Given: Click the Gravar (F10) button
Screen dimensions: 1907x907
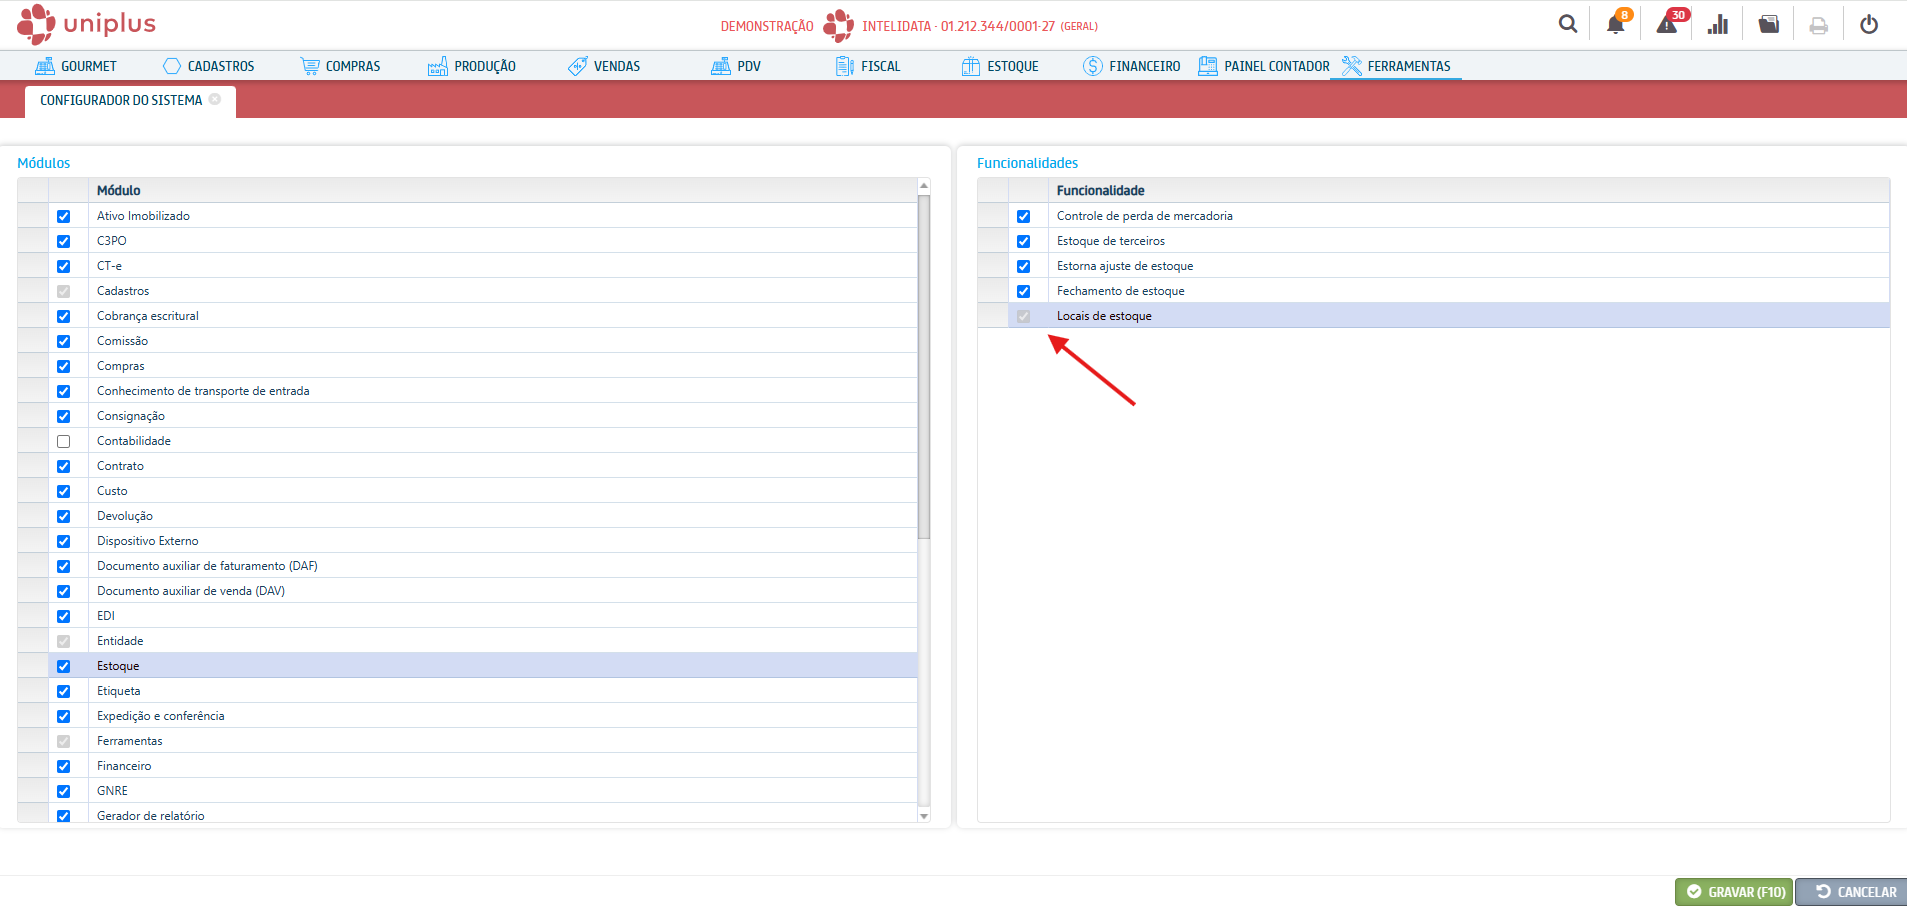Looking at the screenshot, I should click(1734, 892).
